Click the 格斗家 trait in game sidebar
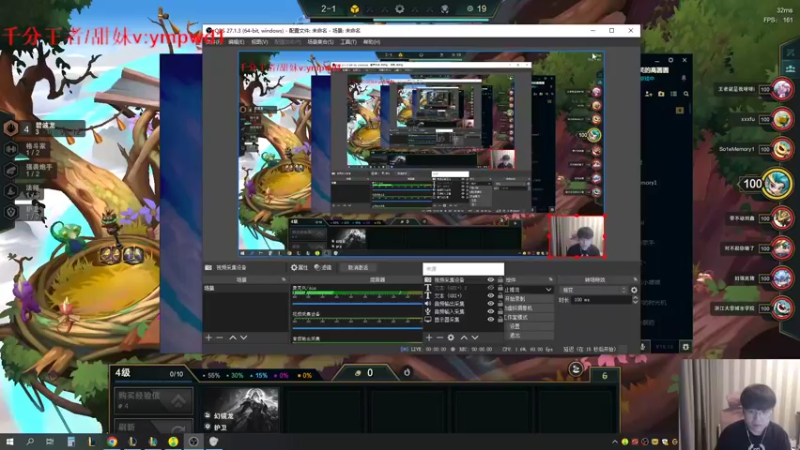Viewport: 800px width, 450px height. click(27, 149)
